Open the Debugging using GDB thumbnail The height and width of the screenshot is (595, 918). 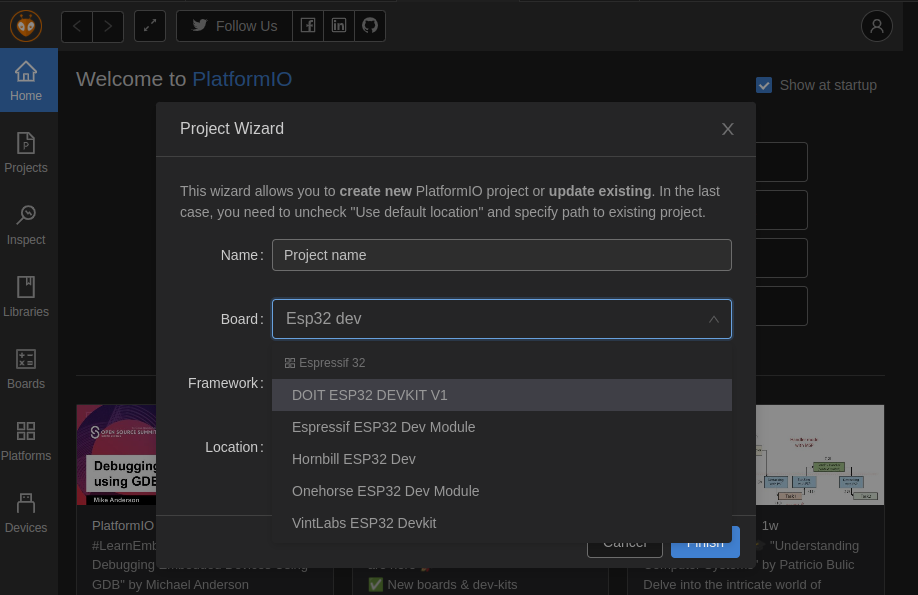[117, 454]
